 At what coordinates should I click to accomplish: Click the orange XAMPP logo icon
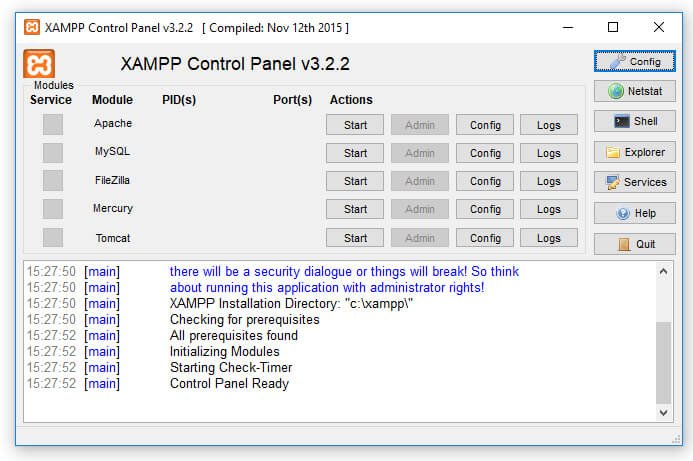[40, 64]
